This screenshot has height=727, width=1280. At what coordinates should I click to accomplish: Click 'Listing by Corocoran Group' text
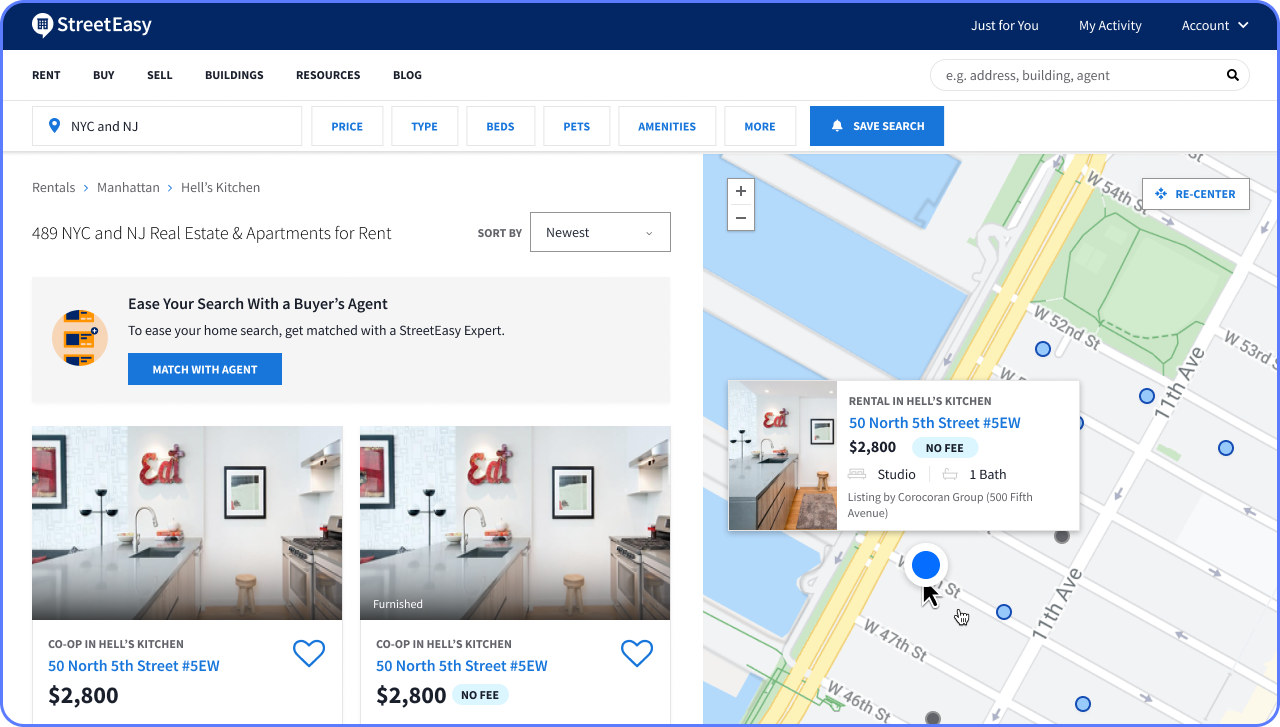[x=940, y=505]
